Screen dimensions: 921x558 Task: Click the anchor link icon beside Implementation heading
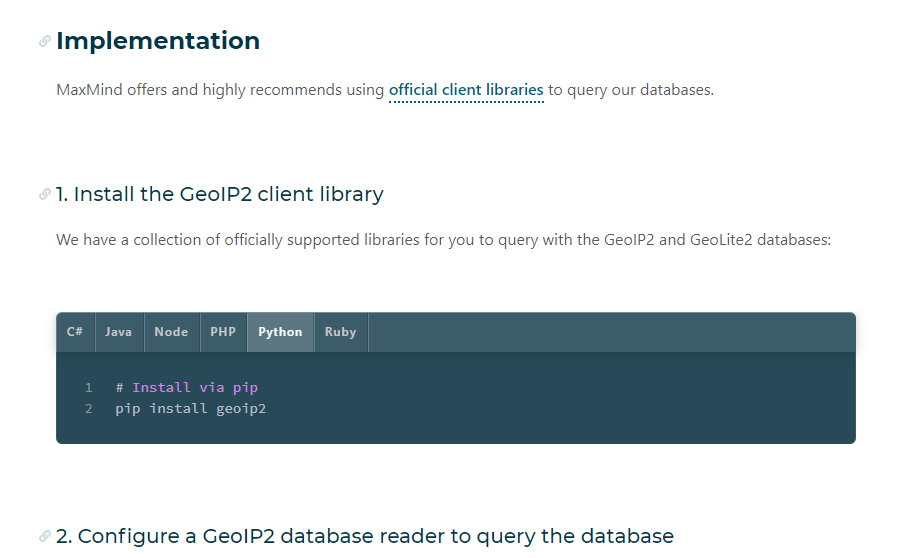coord(45,41)
